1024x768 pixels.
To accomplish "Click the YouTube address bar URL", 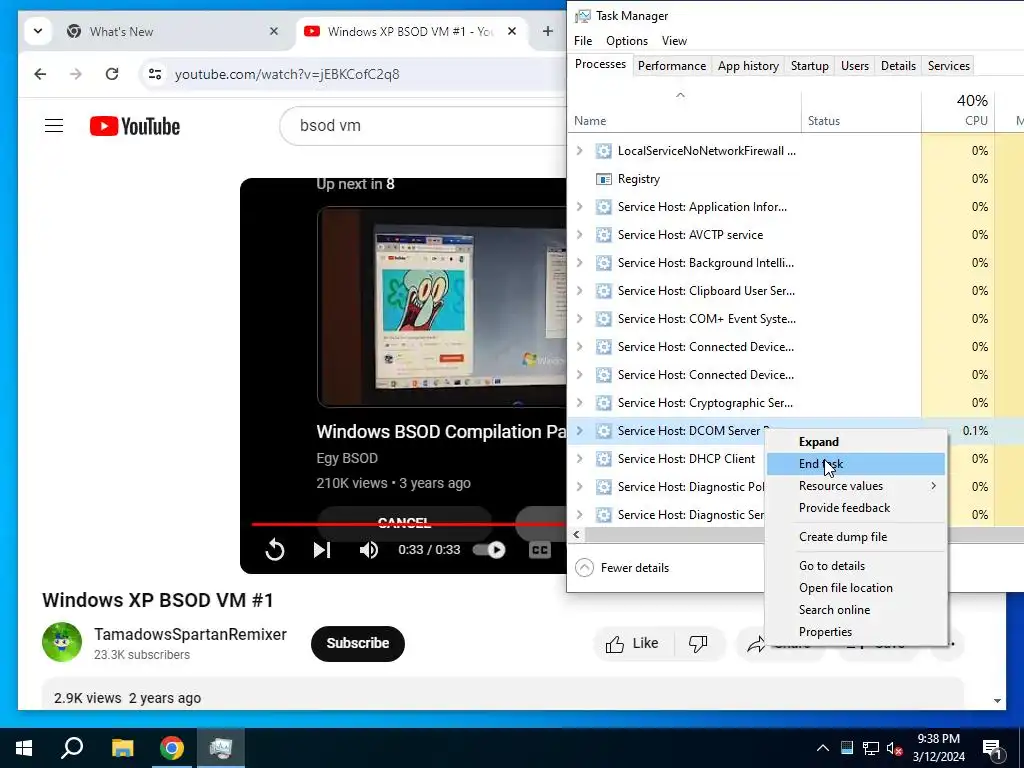I will (287, 74).
